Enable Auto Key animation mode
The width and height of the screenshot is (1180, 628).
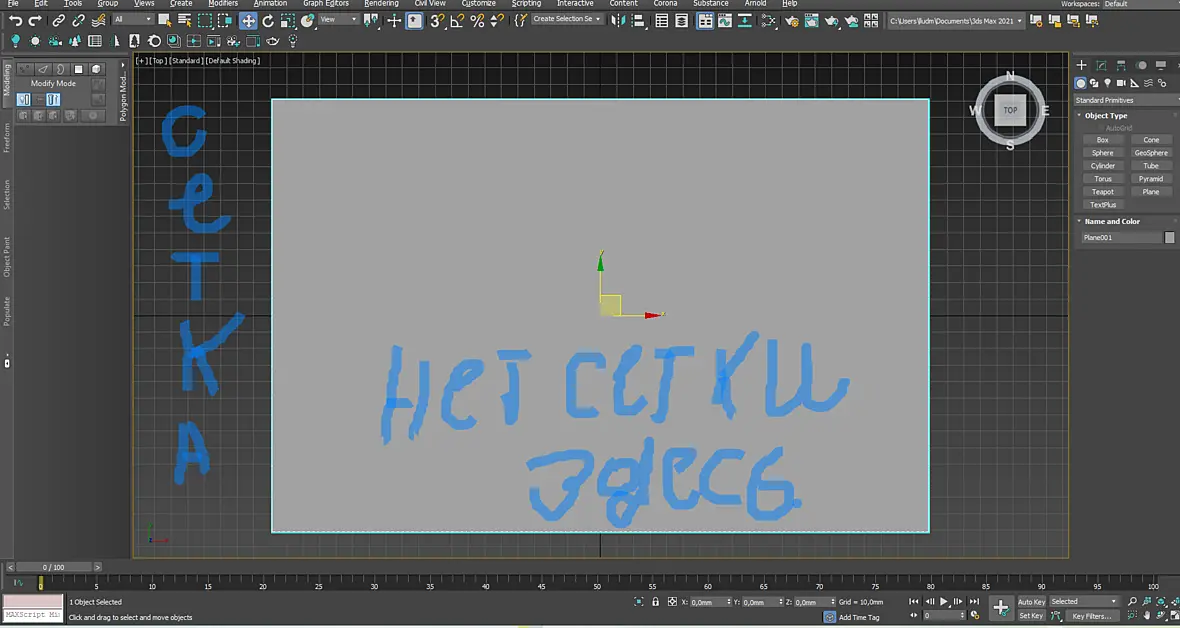click(x=1031, y=602)
